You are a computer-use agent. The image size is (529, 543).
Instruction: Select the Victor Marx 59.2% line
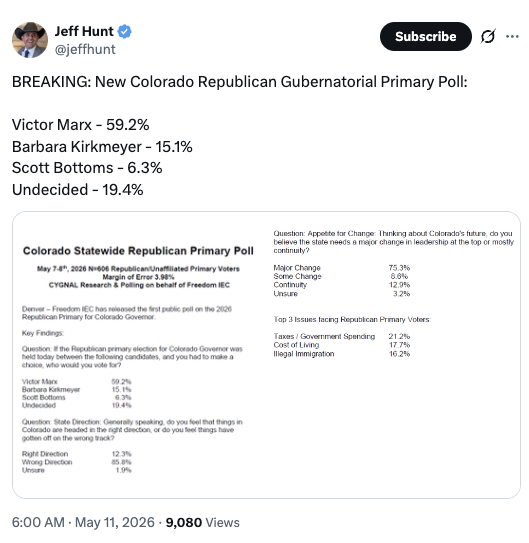tap(81, 125)
